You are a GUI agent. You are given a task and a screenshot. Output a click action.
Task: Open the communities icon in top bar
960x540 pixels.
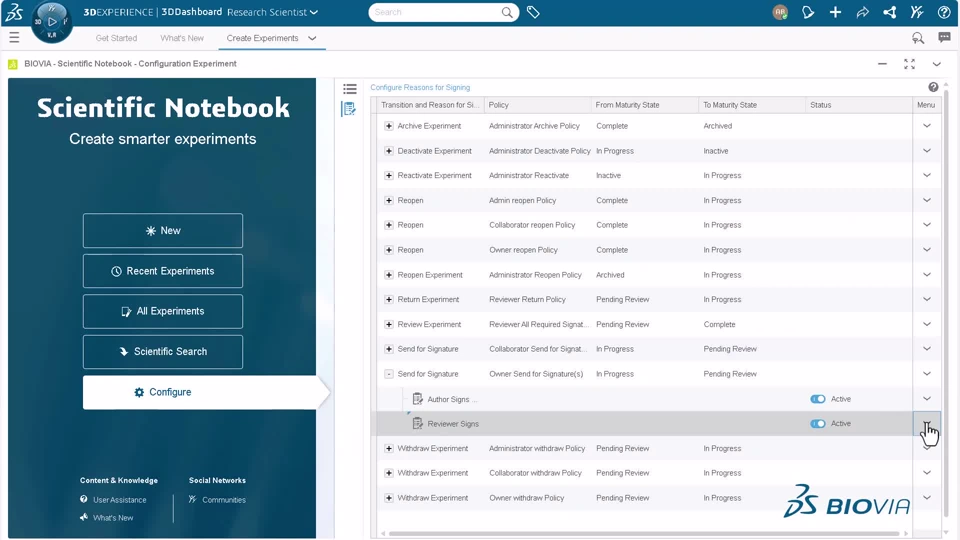click(x=917, y=12)
